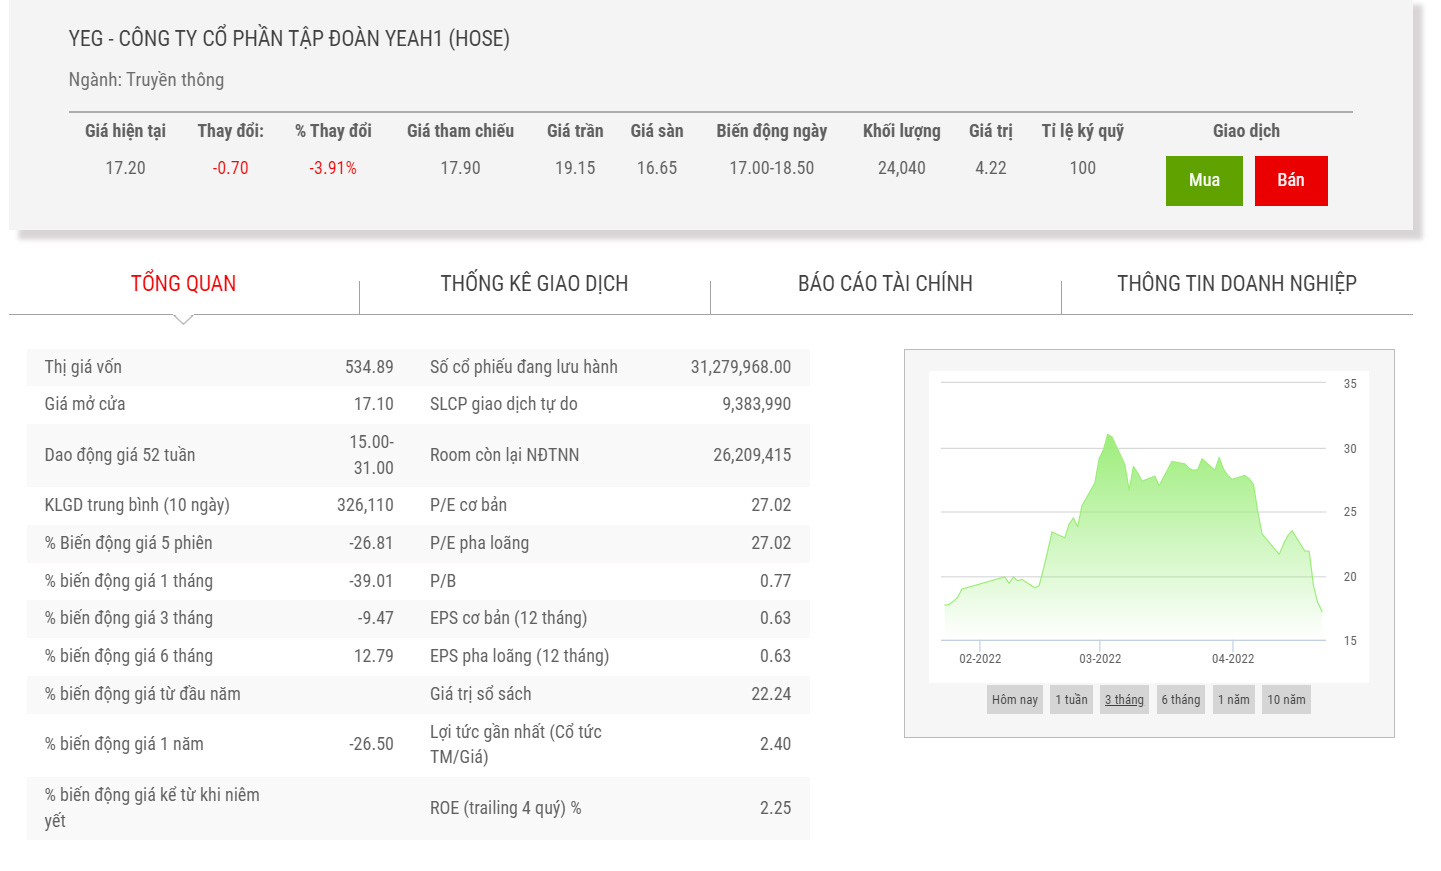Click the green Mua buy button
Viewport: 1441px width, 871px height.
click(x=1203, y=181)
